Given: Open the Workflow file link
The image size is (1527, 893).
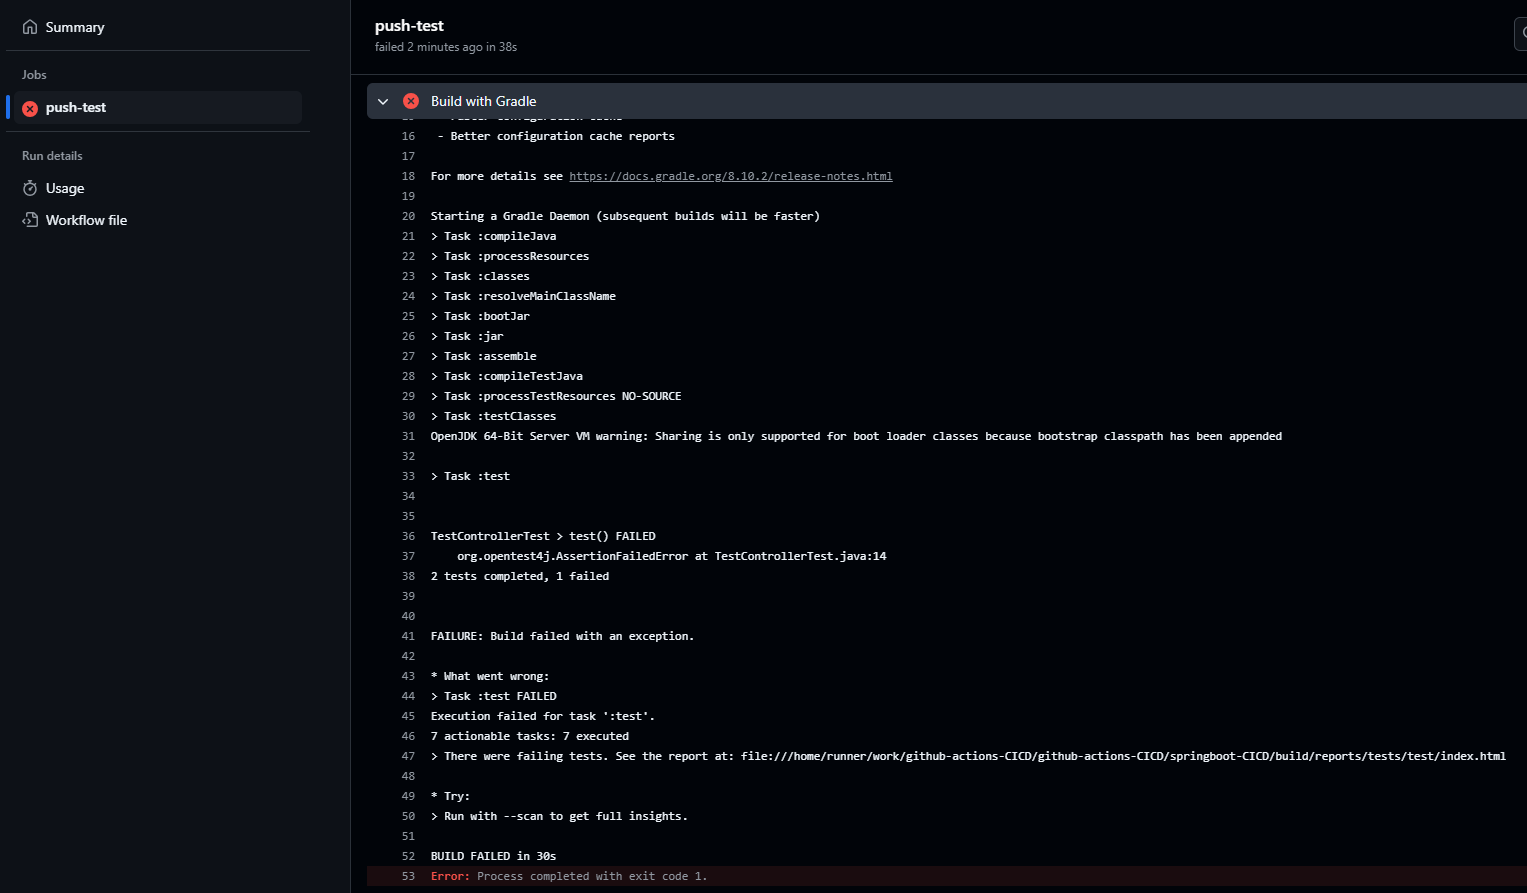Looking at the screenshot, I should point(86,220).
